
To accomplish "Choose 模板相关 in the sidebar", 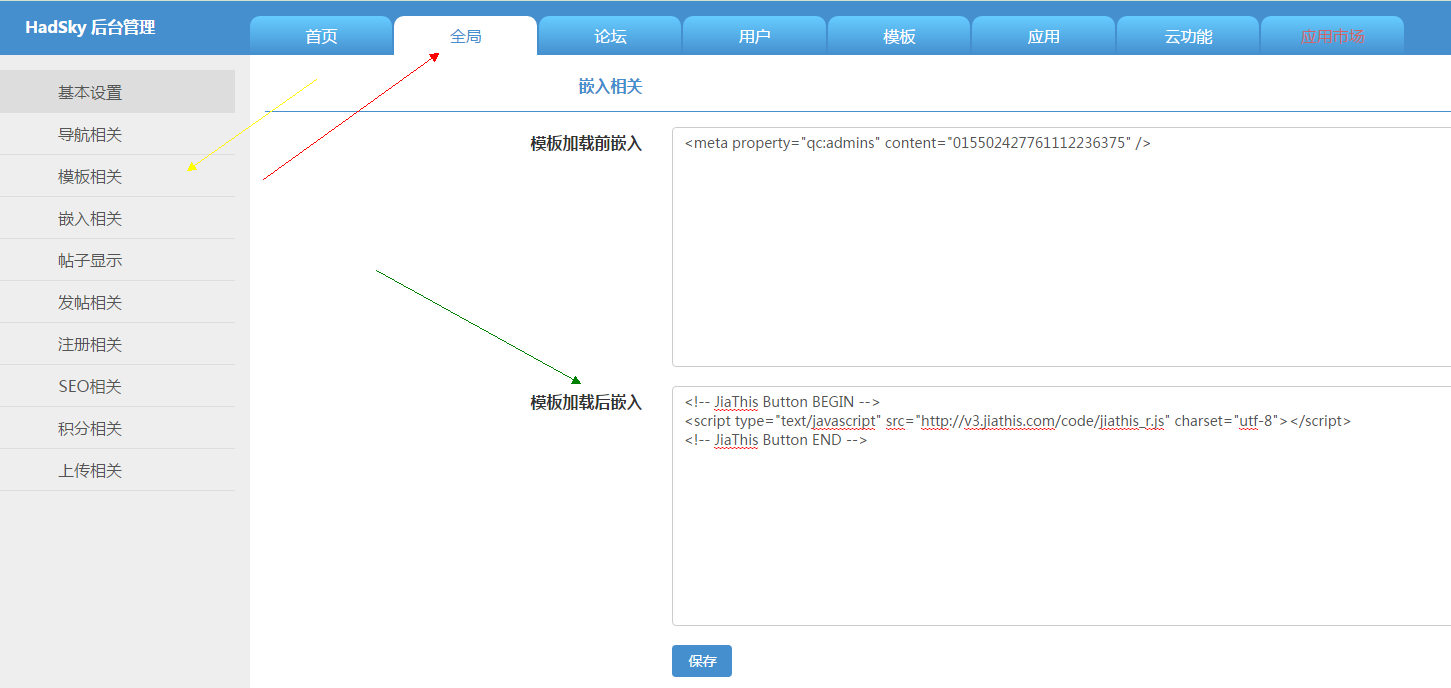I will [117, 176].
